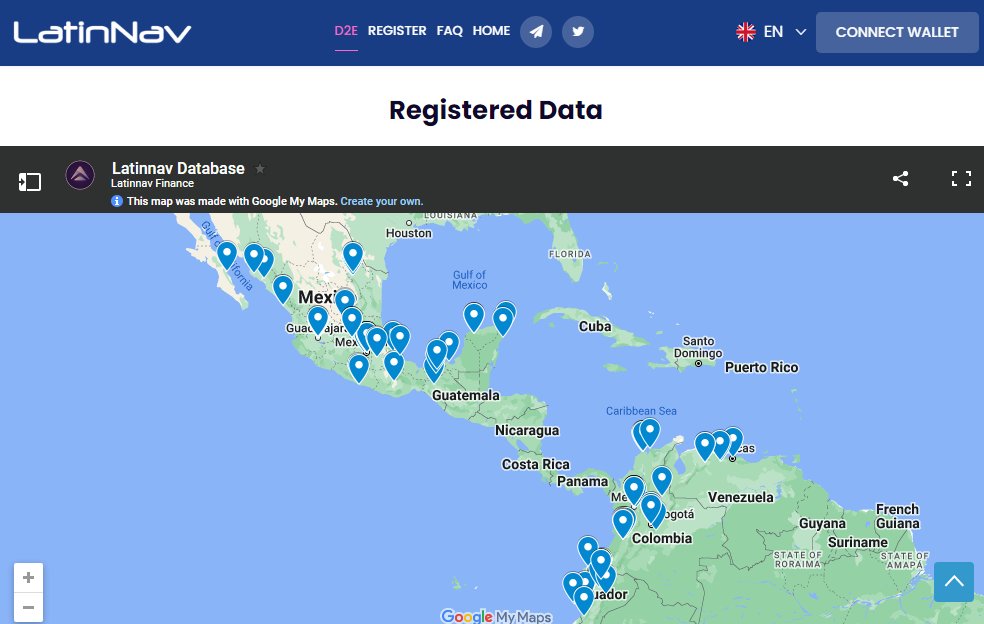984x624 pixels.
Task: Select the pin left of Guadalajara label
Action: 318,320
